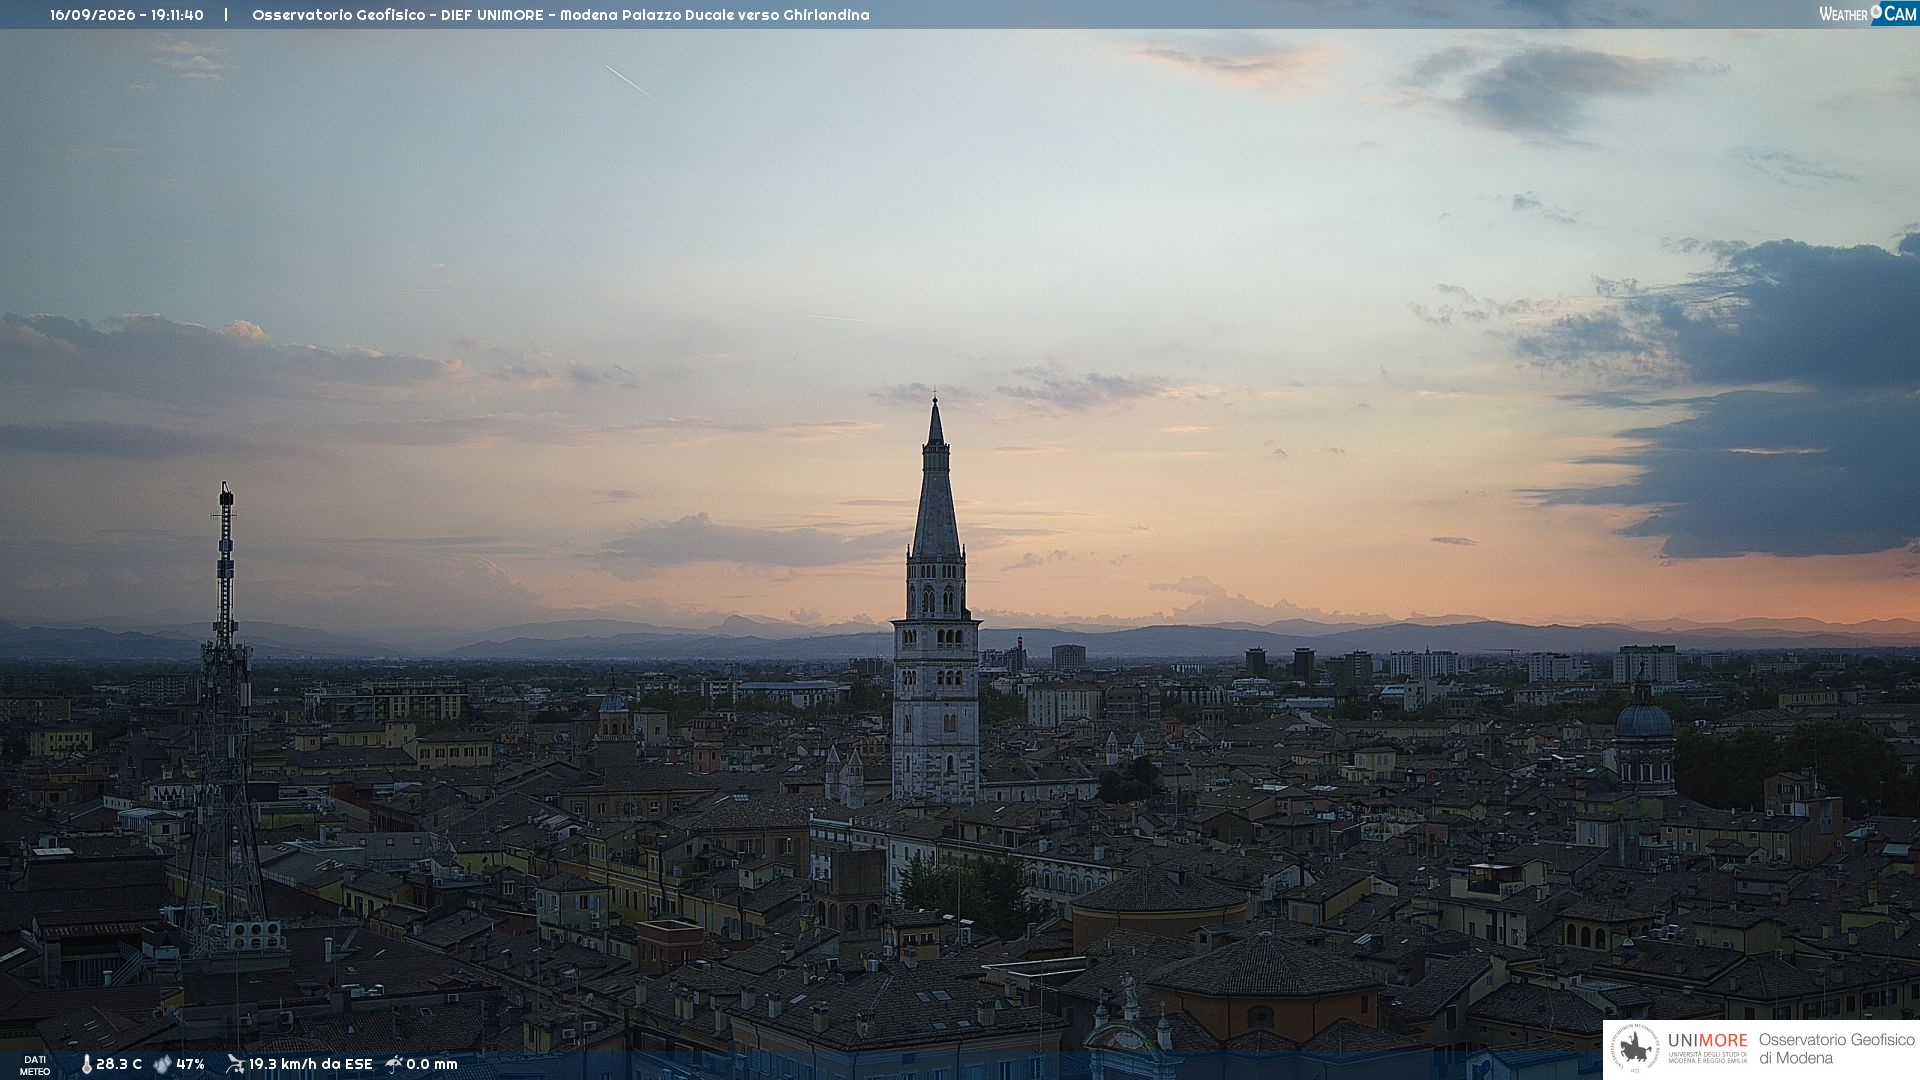Image resolution: width=1920 pixels, height=1080 pixels.
Task: Click the Ghirlandina bell tower spire
Action: pos(936,480)
